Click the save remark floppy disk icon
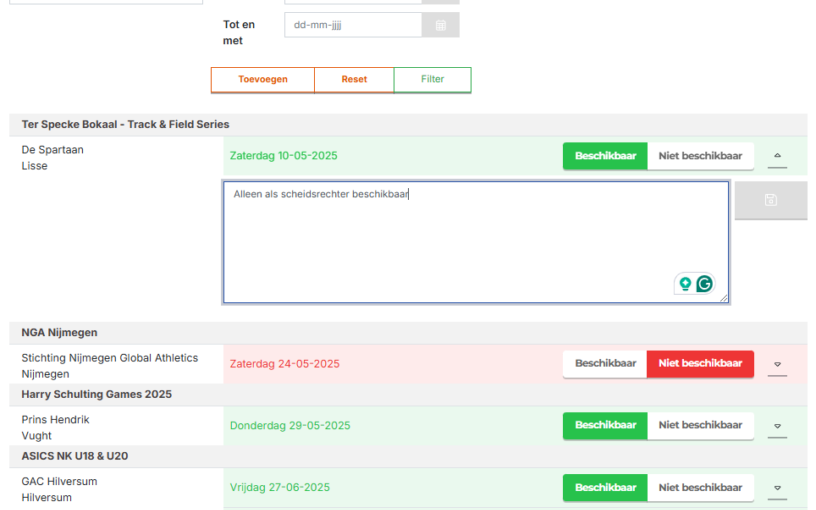Viewport: 816px width, 510px height. click(x=771, y=200)
